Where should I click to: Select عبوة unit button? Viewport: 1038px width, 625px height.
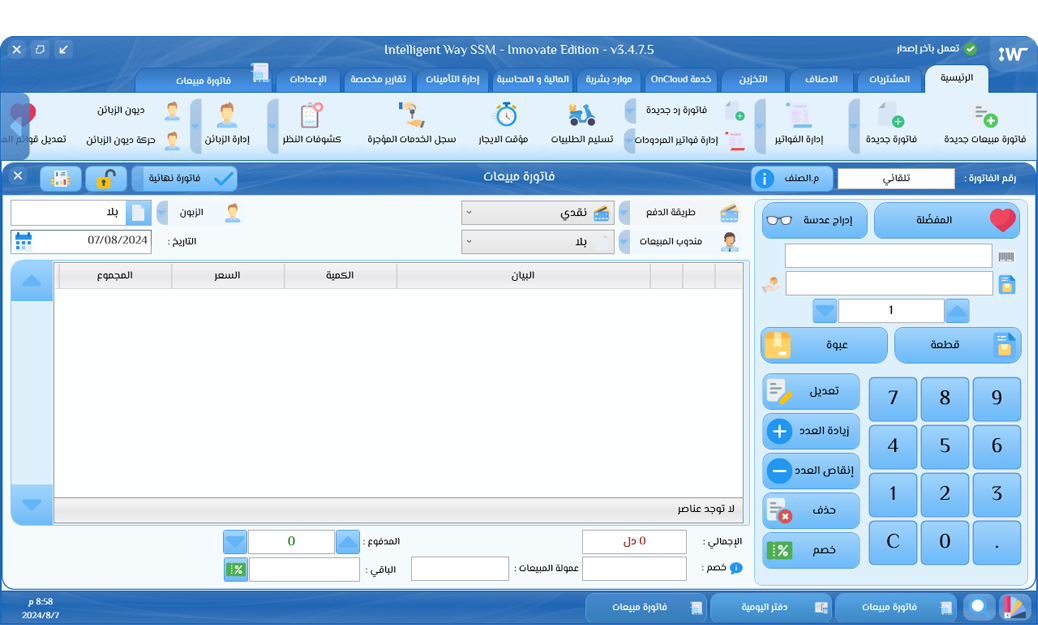point(824,345)
